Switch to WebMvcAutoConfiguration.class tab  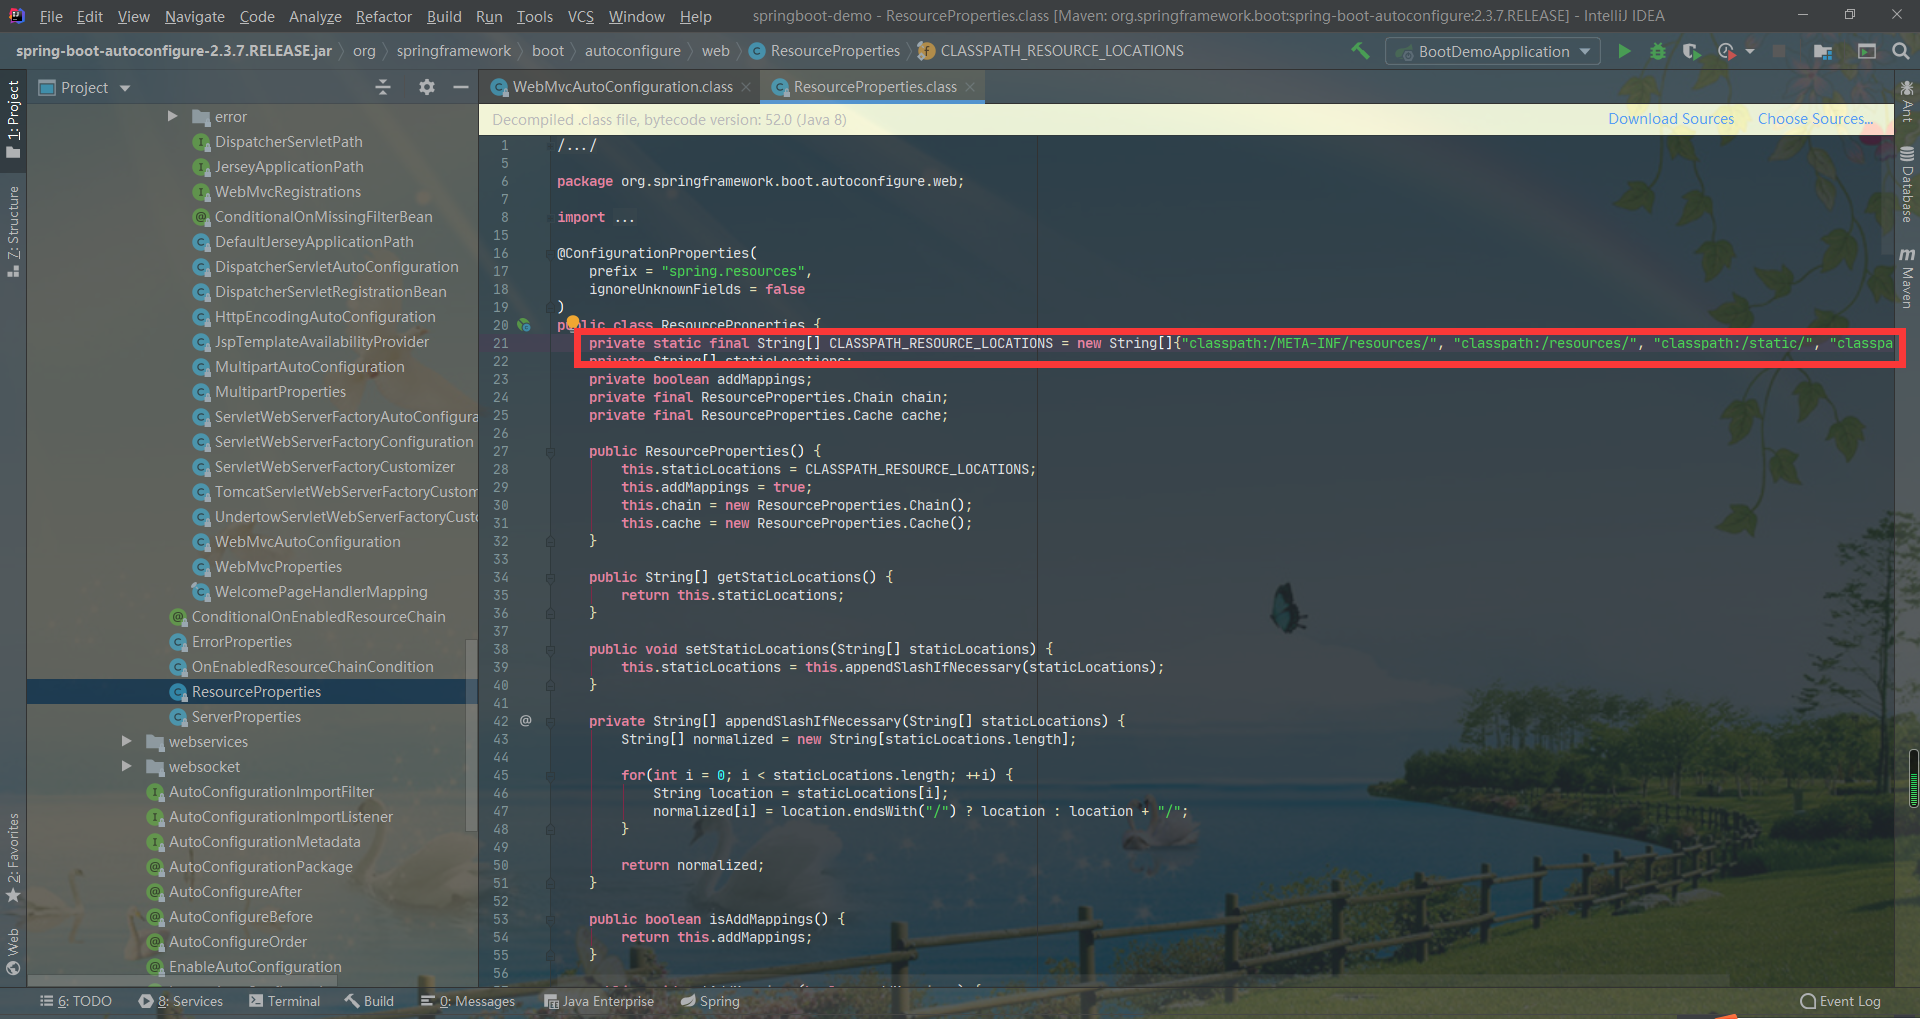tap(622, 87)
